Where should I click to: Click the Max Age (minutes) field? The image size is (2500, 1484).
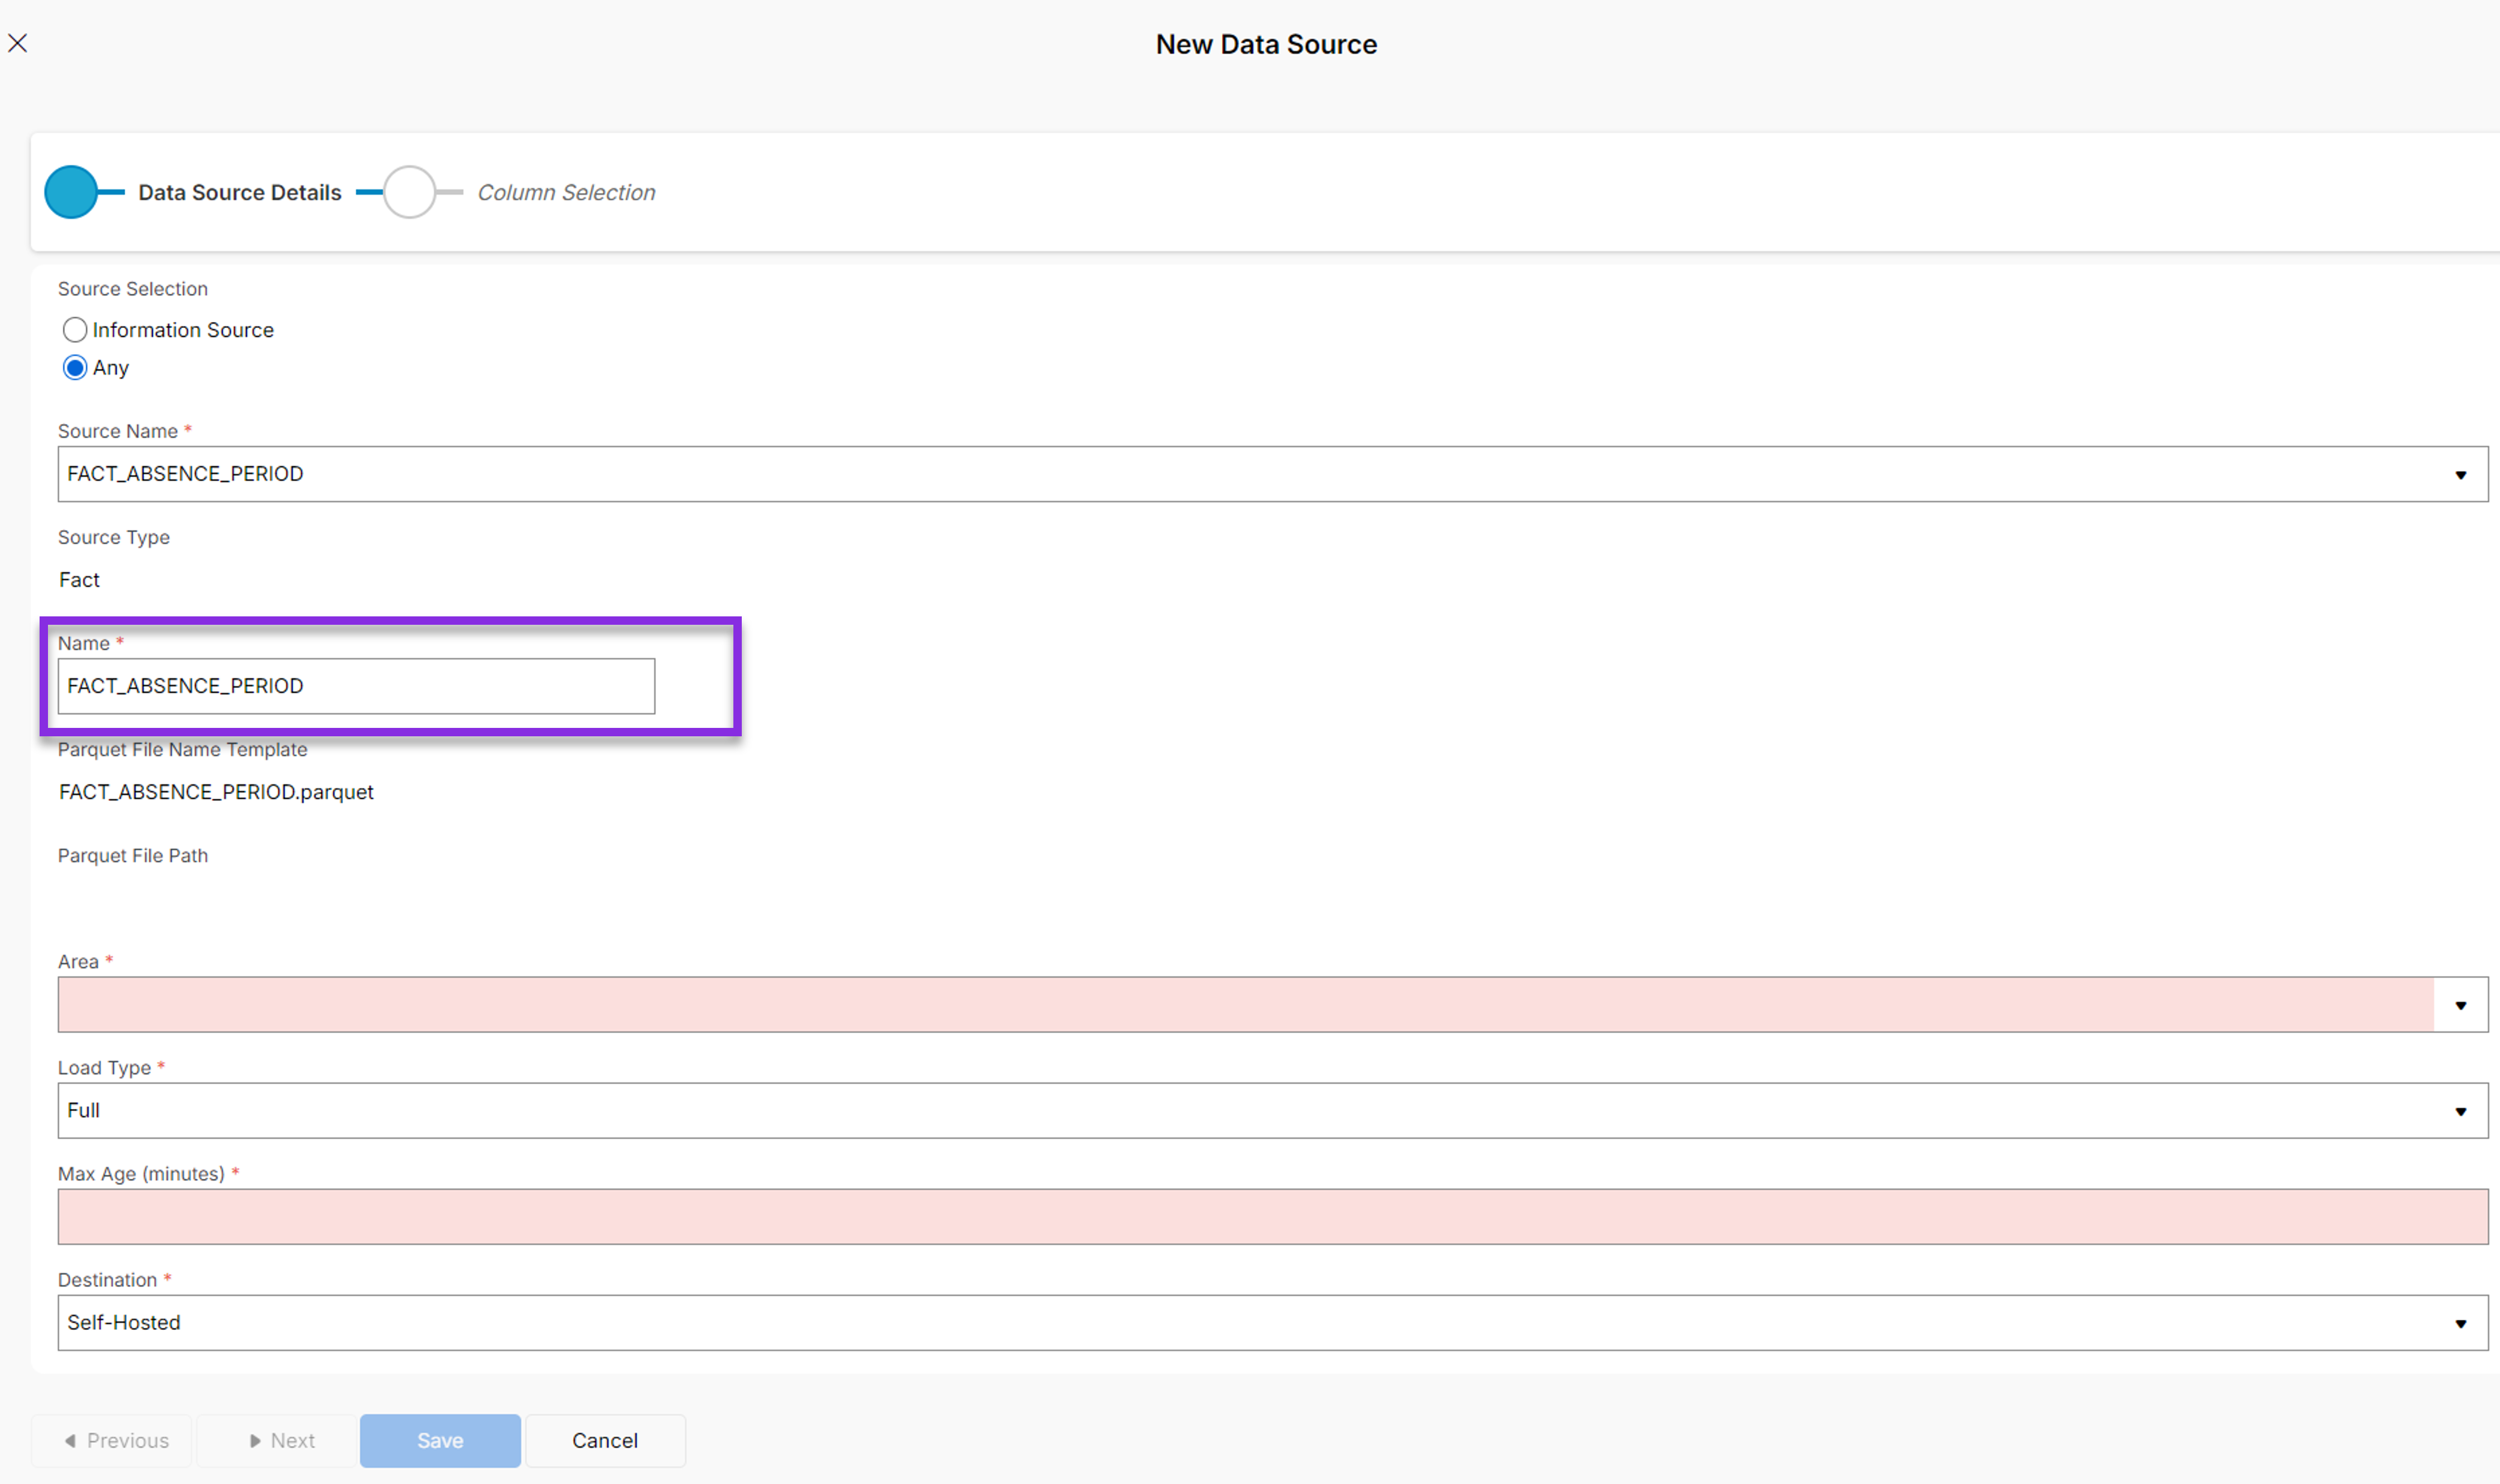pyautogui.click(x=1272, y=1217)
